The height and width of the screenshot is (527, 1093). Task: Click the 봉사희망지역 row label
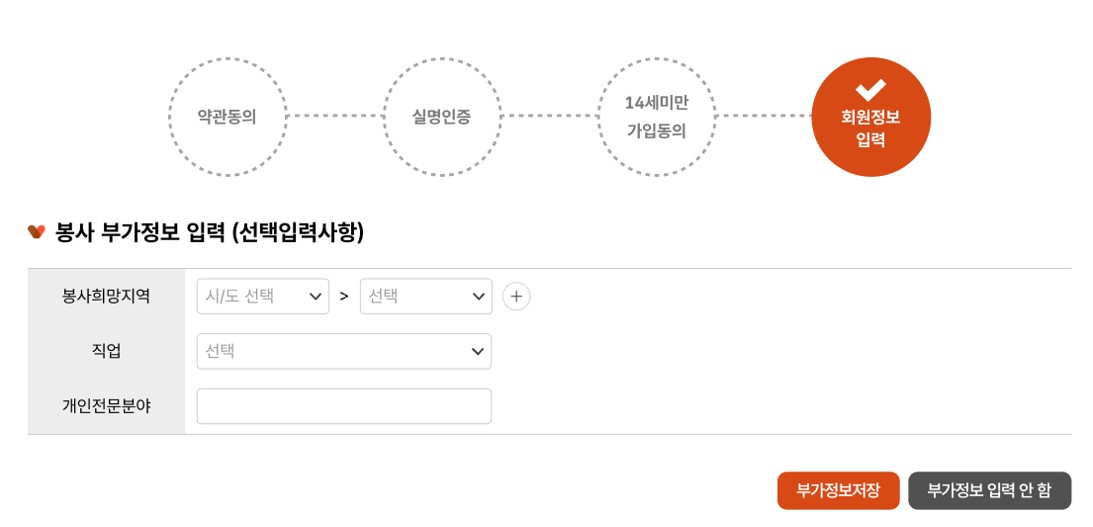coord(106,296)
